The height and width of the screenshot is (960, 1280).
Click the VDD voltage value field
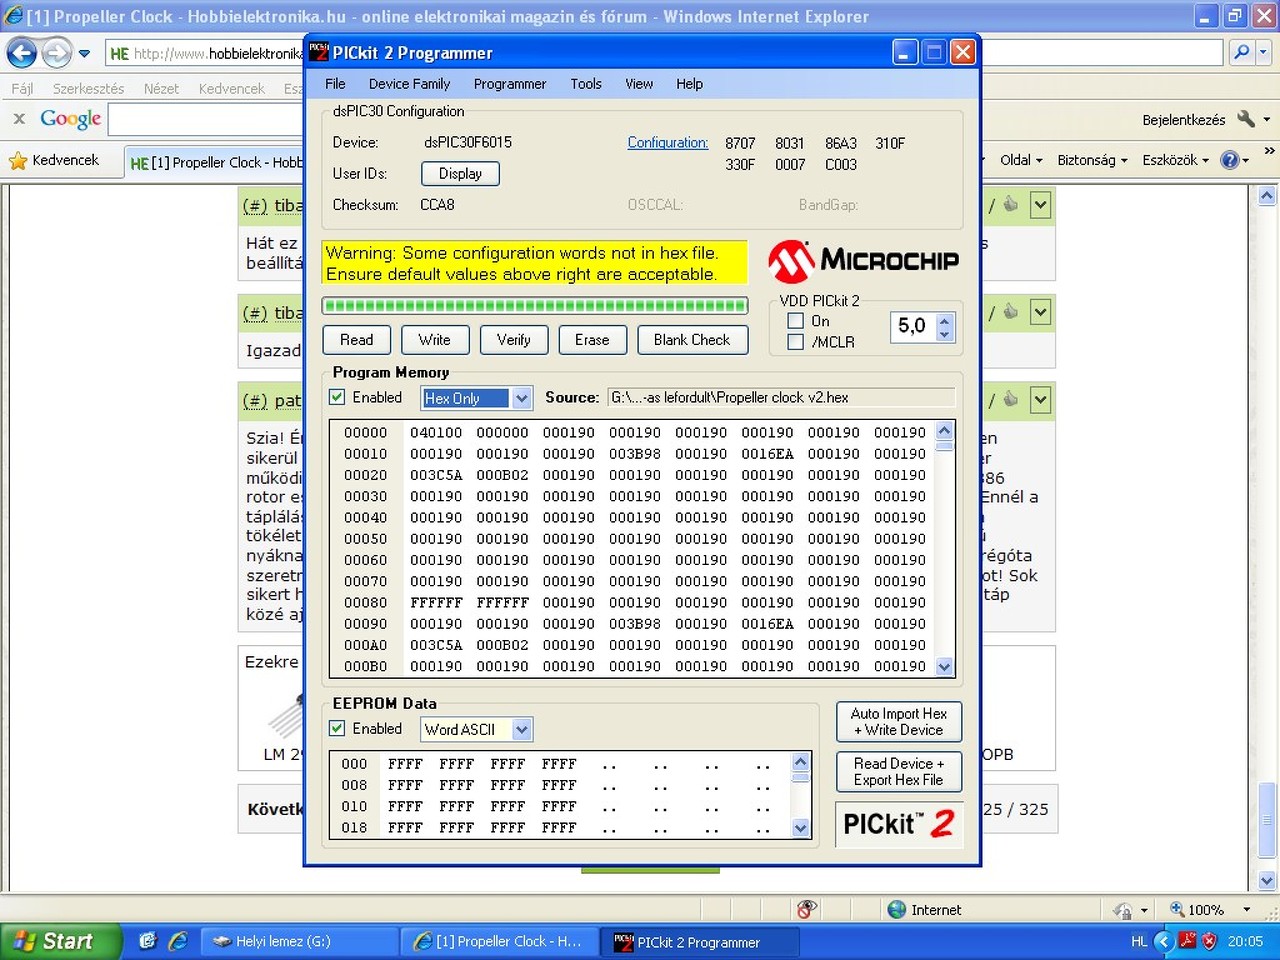pyautogui.click(x=913, y=326)
